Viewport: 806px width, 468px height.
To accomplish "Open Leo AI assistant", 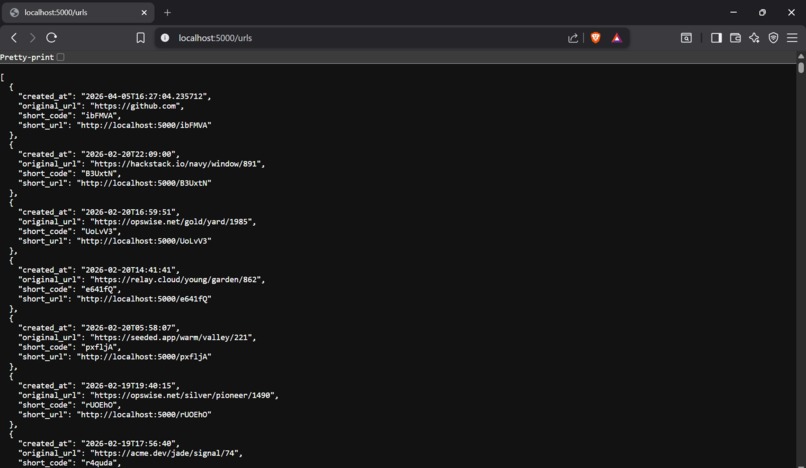I will [754, 38].
